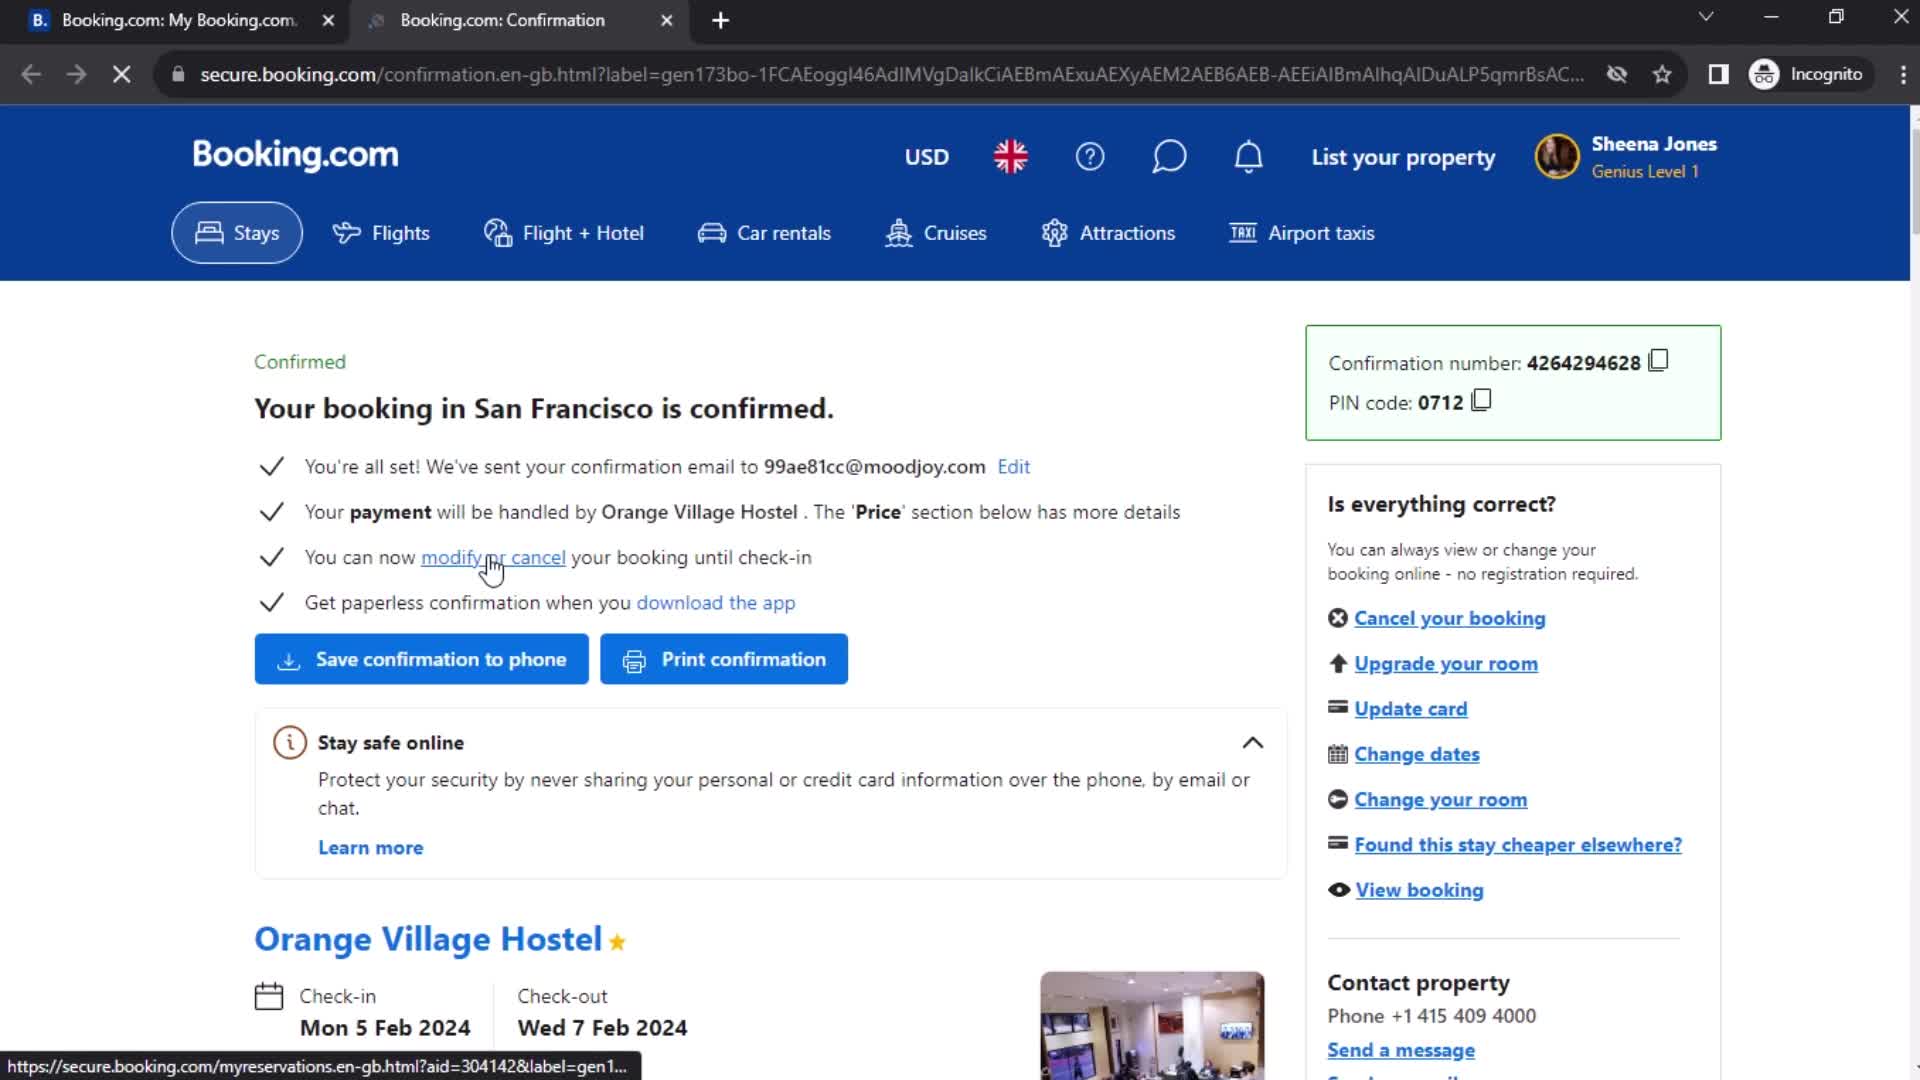Click the Stays navigation icon

pyautogui.click(x=207, y=232)
